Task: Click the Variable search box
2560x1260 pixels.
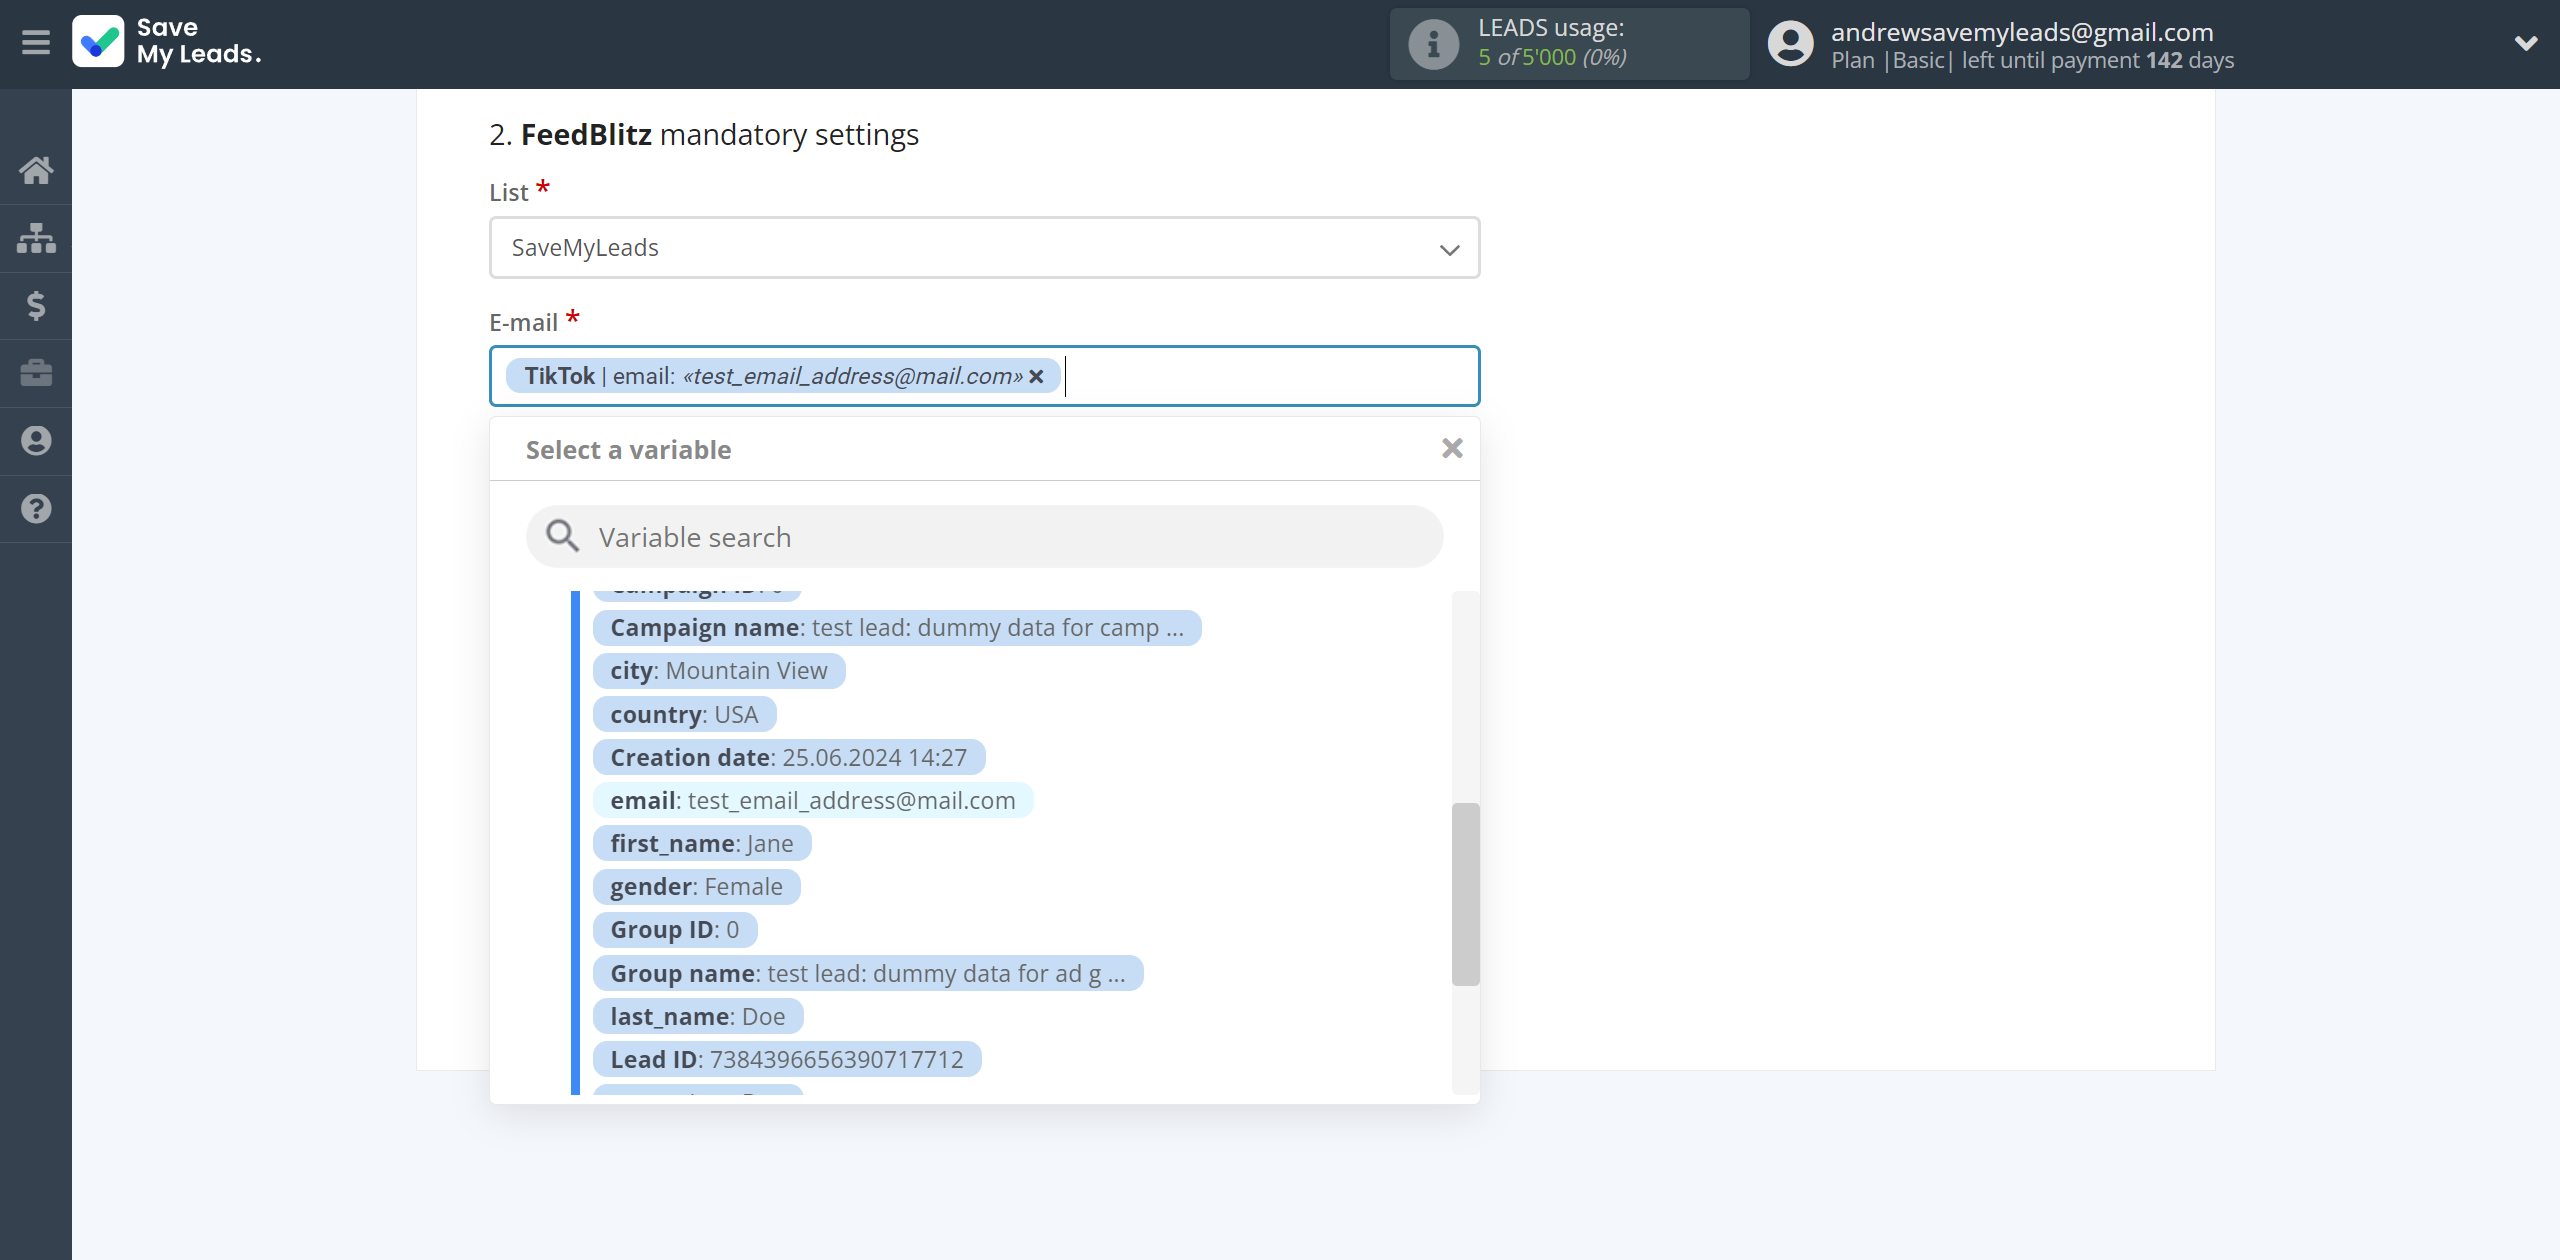Action: [x=984, y=537]
